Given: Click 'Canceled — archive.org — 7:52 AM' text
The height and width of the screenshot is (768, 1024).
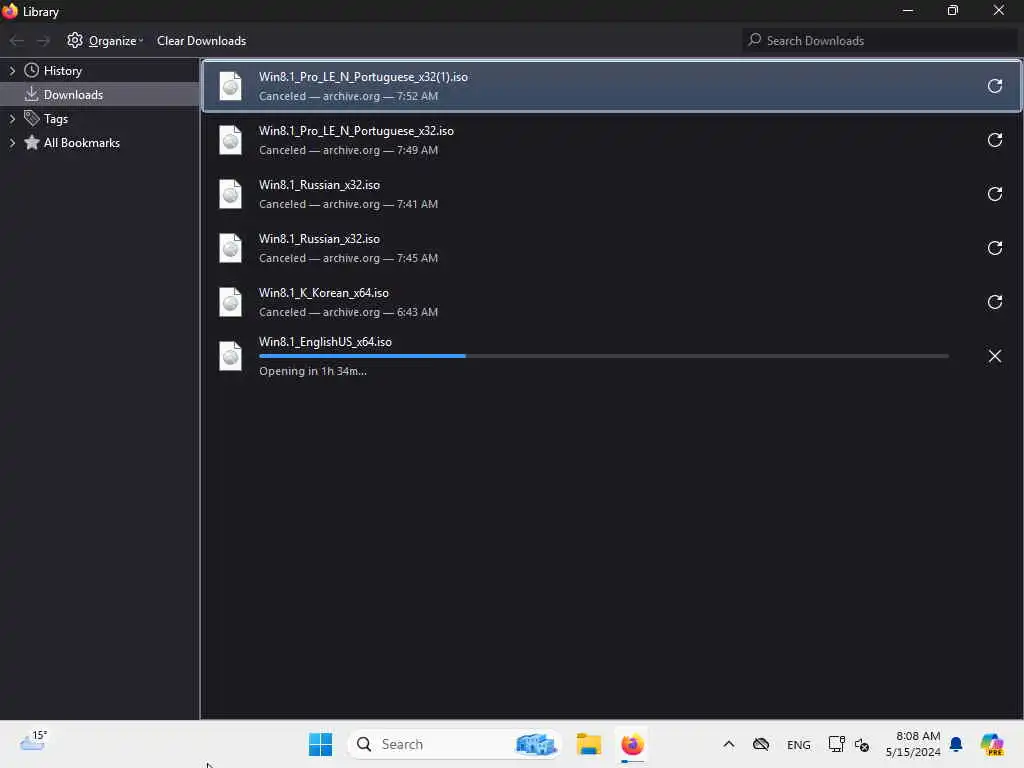Looking at the screenshot, I should [x=348, y=96].
